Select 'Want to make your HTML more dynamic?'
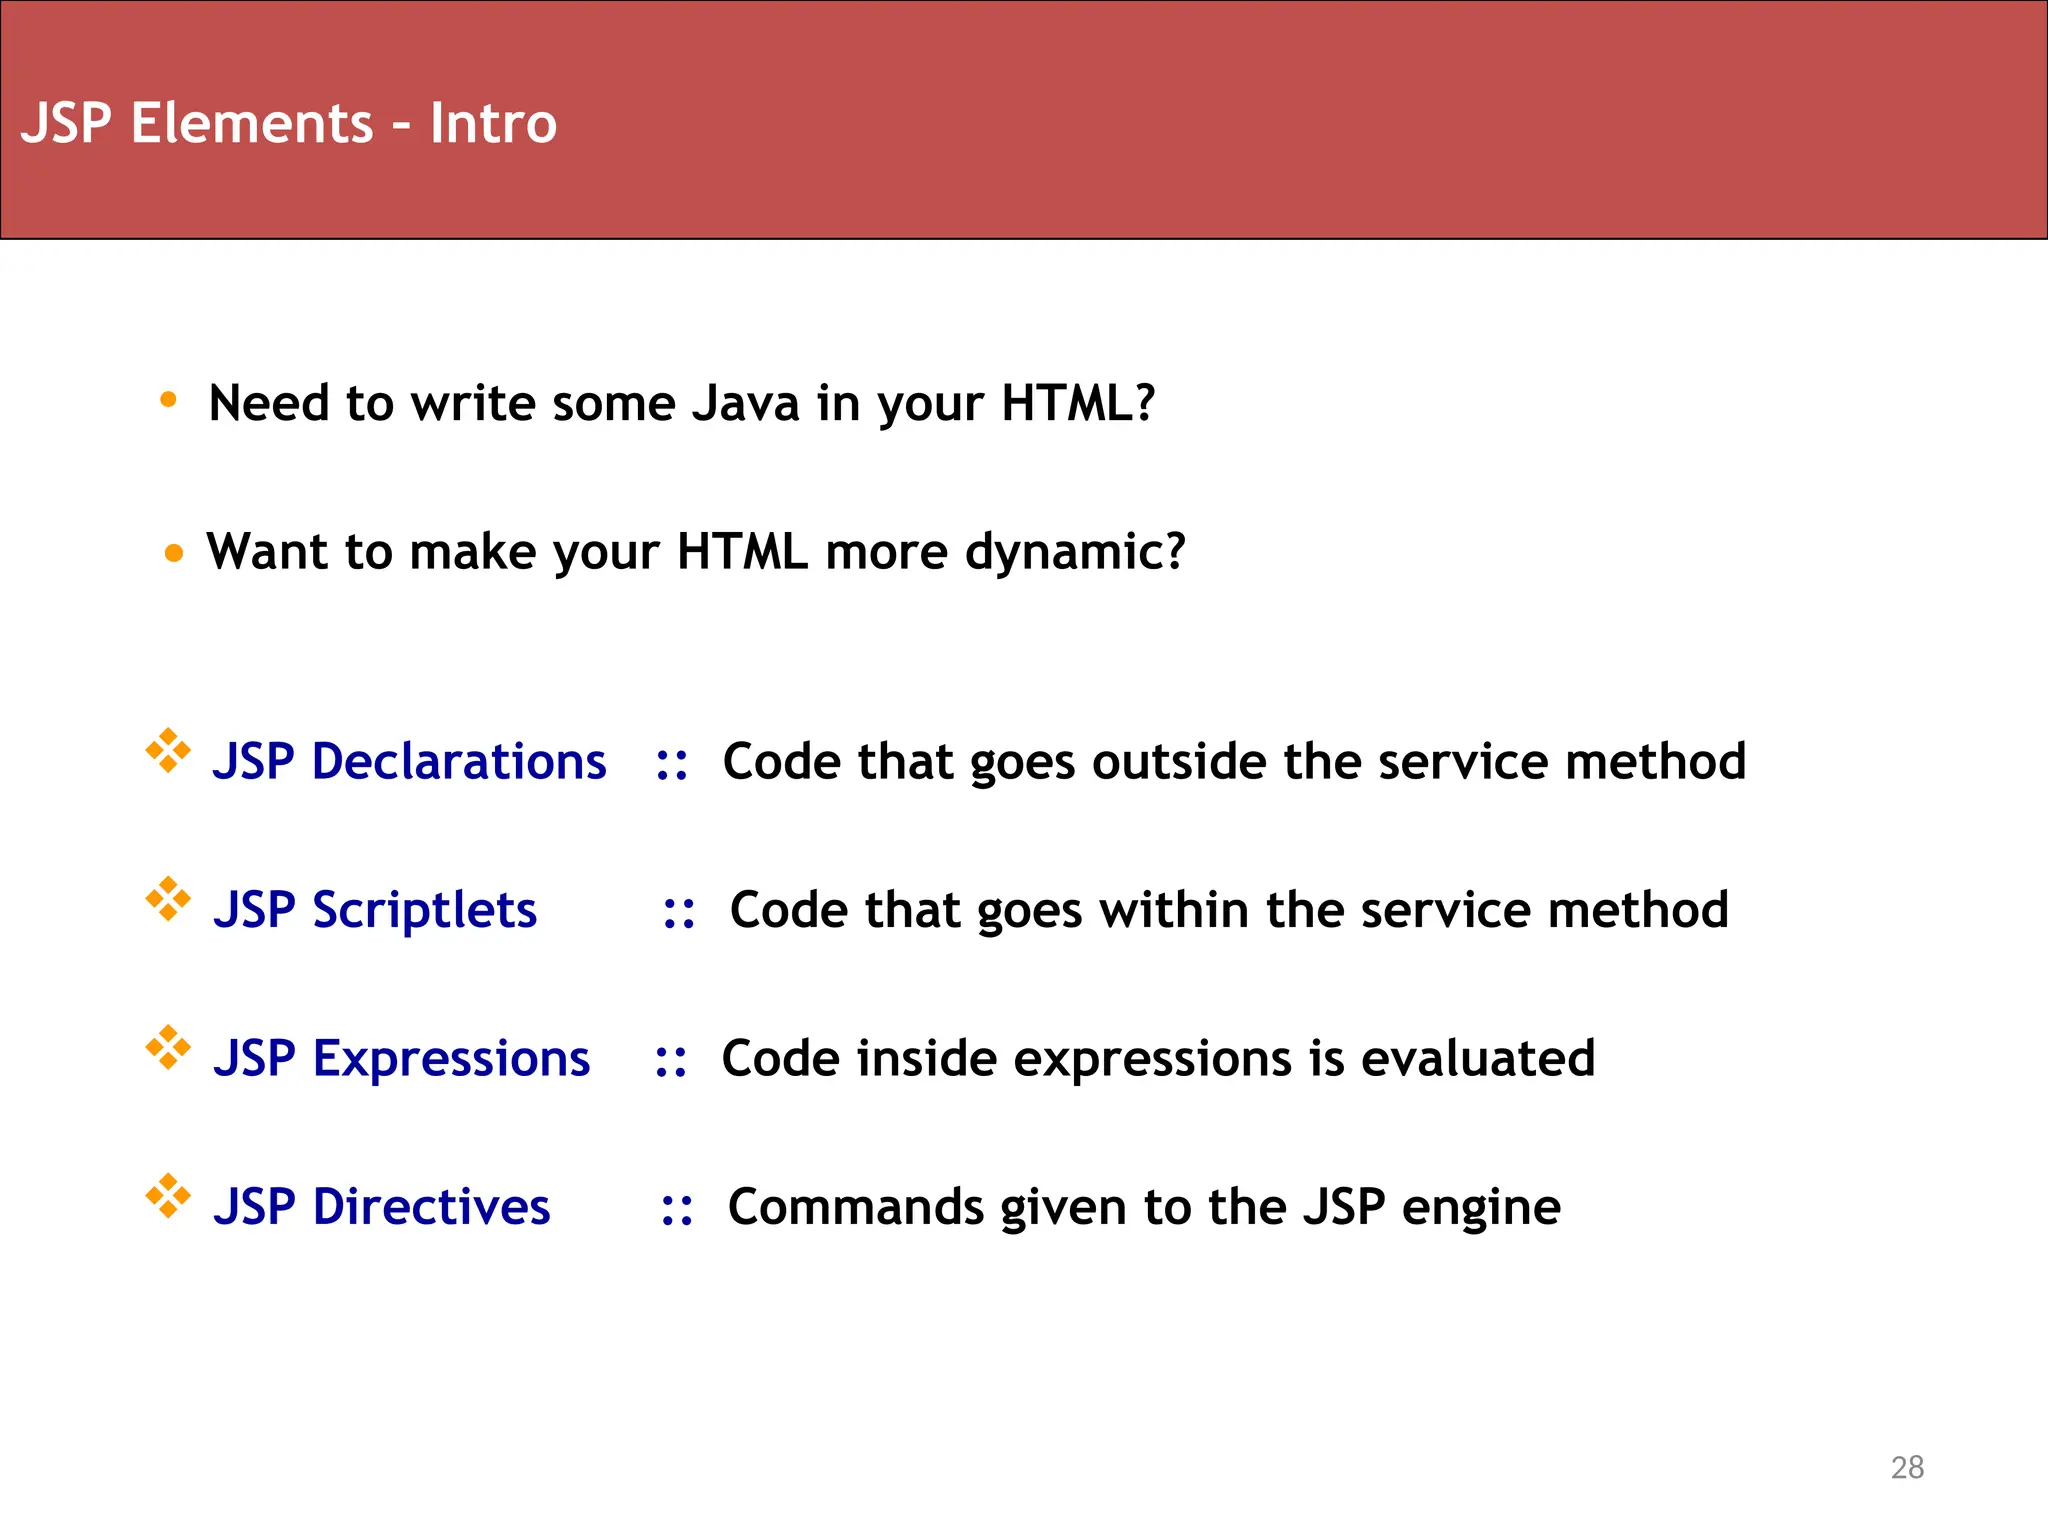 (x=696, y=552)
